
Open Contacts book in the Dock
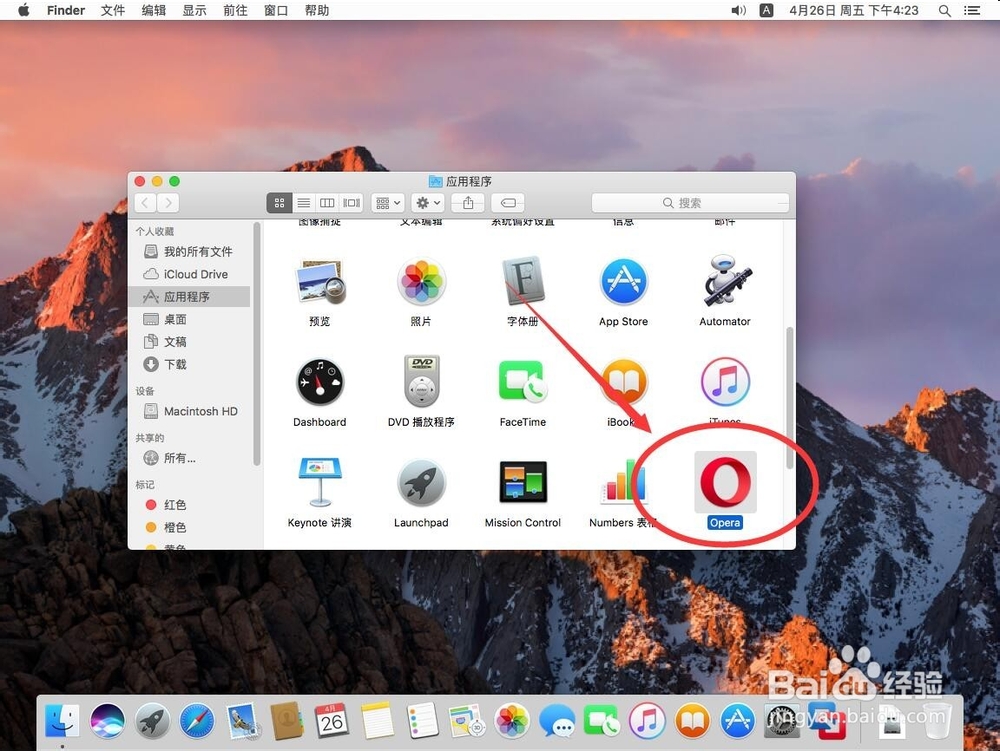tap(287, 721)
